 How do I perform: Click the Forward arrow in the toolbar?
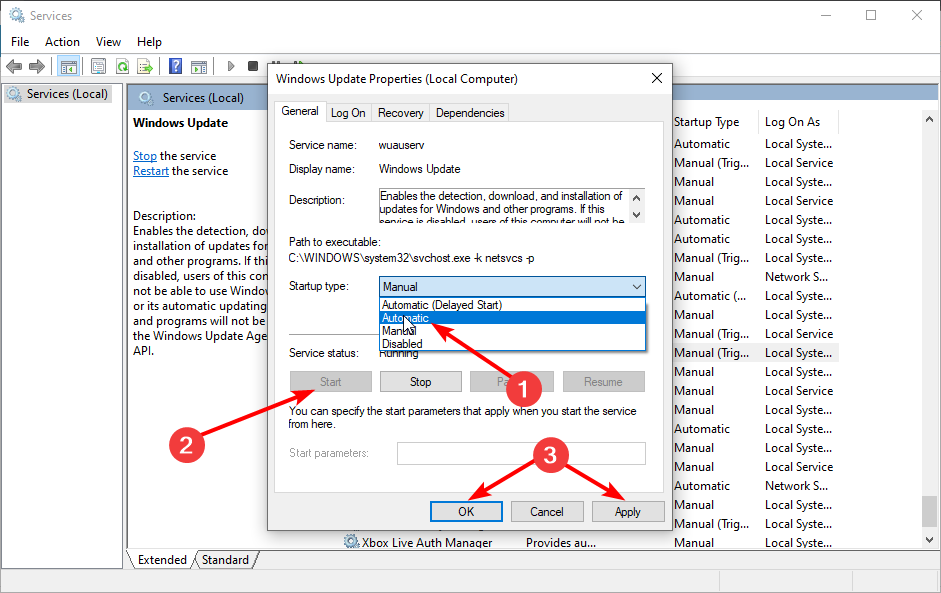coord(37,66)
